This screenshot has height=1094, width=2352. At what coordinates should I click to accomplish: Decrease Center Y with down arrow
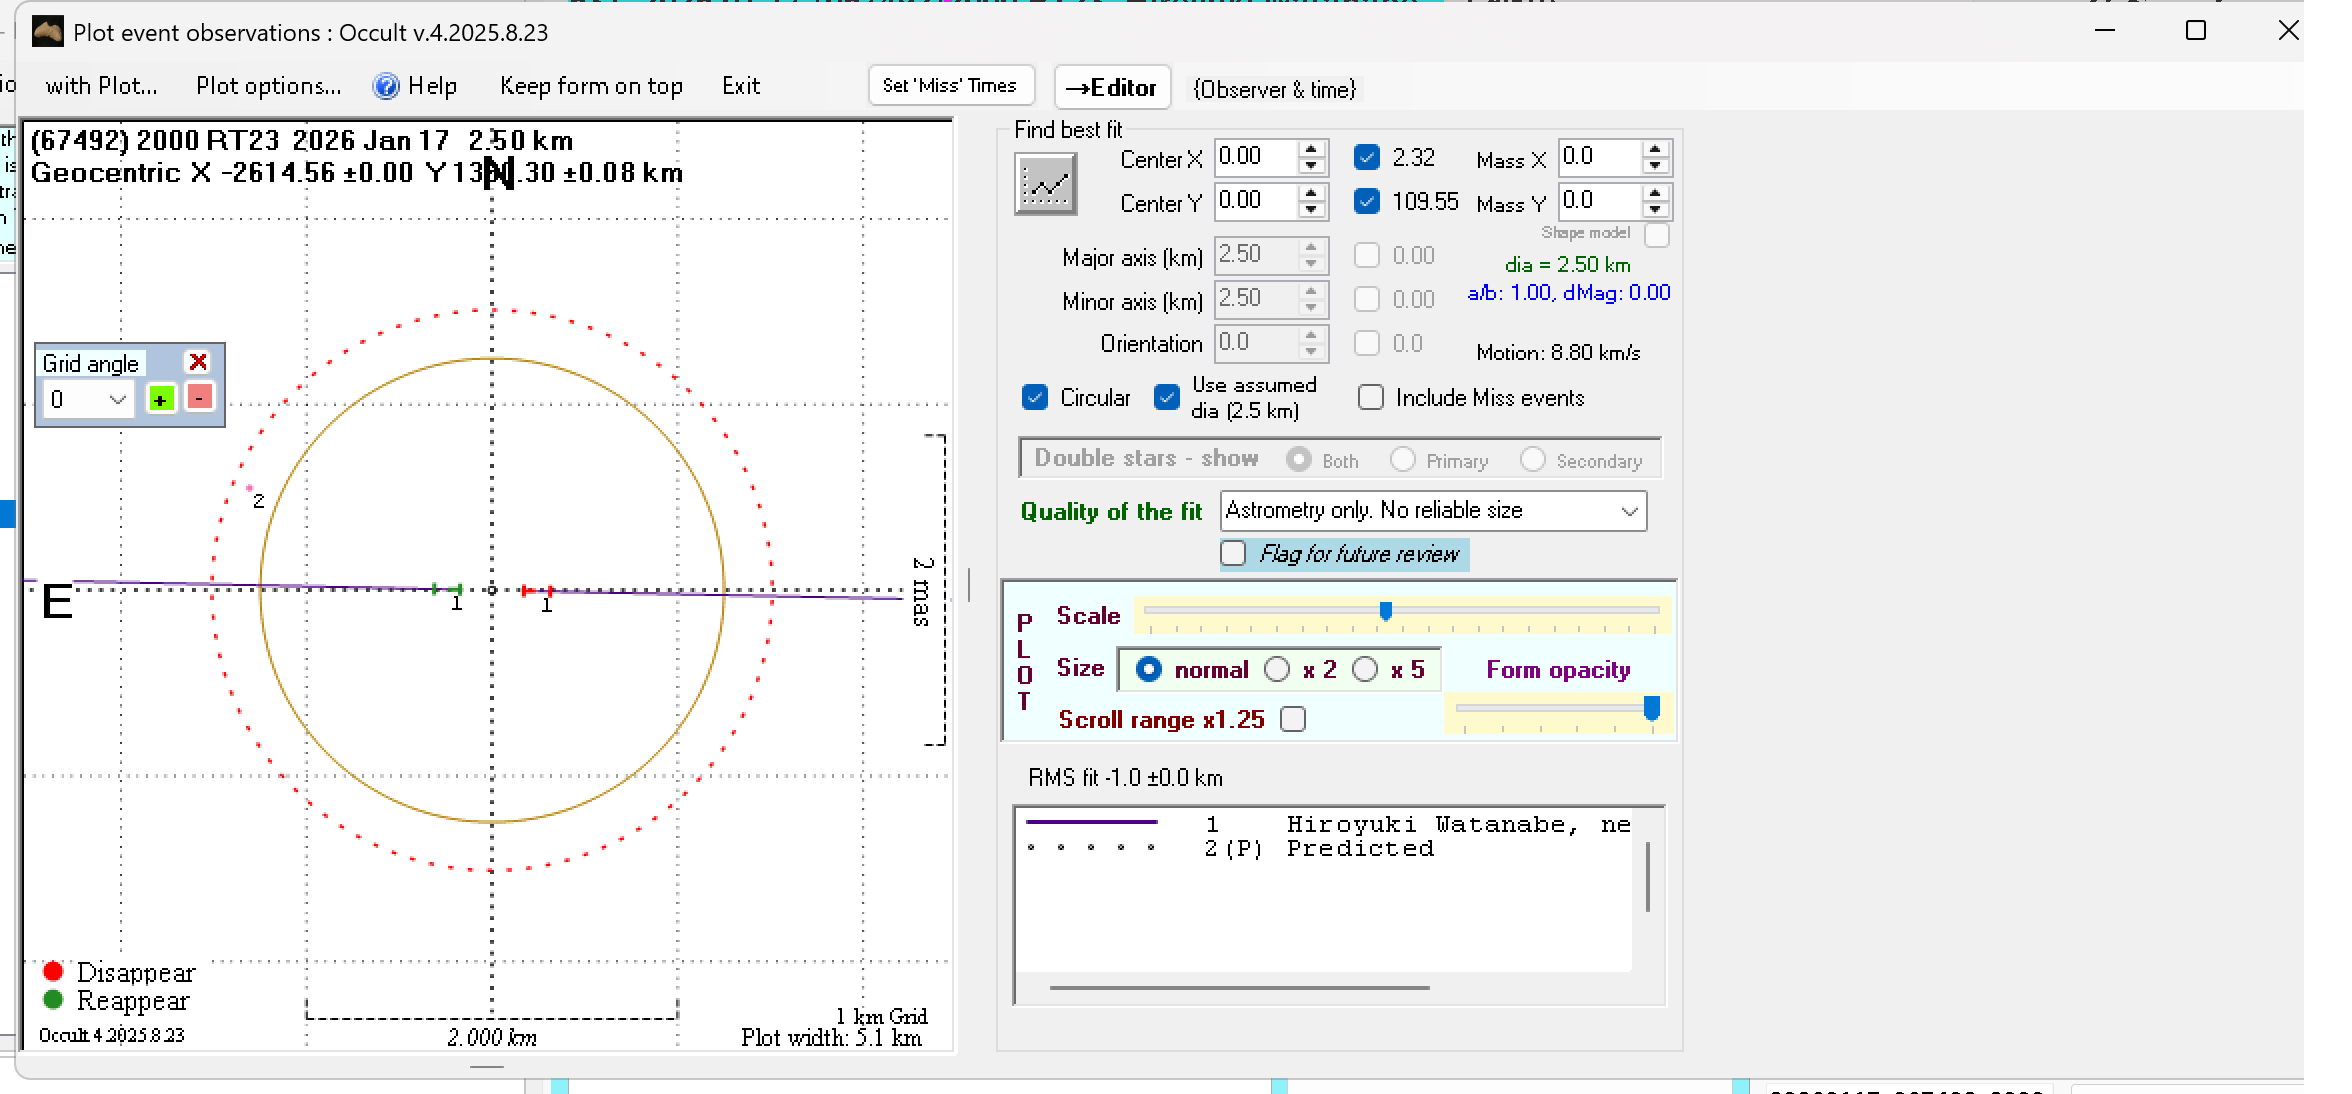click(1311, 210)
